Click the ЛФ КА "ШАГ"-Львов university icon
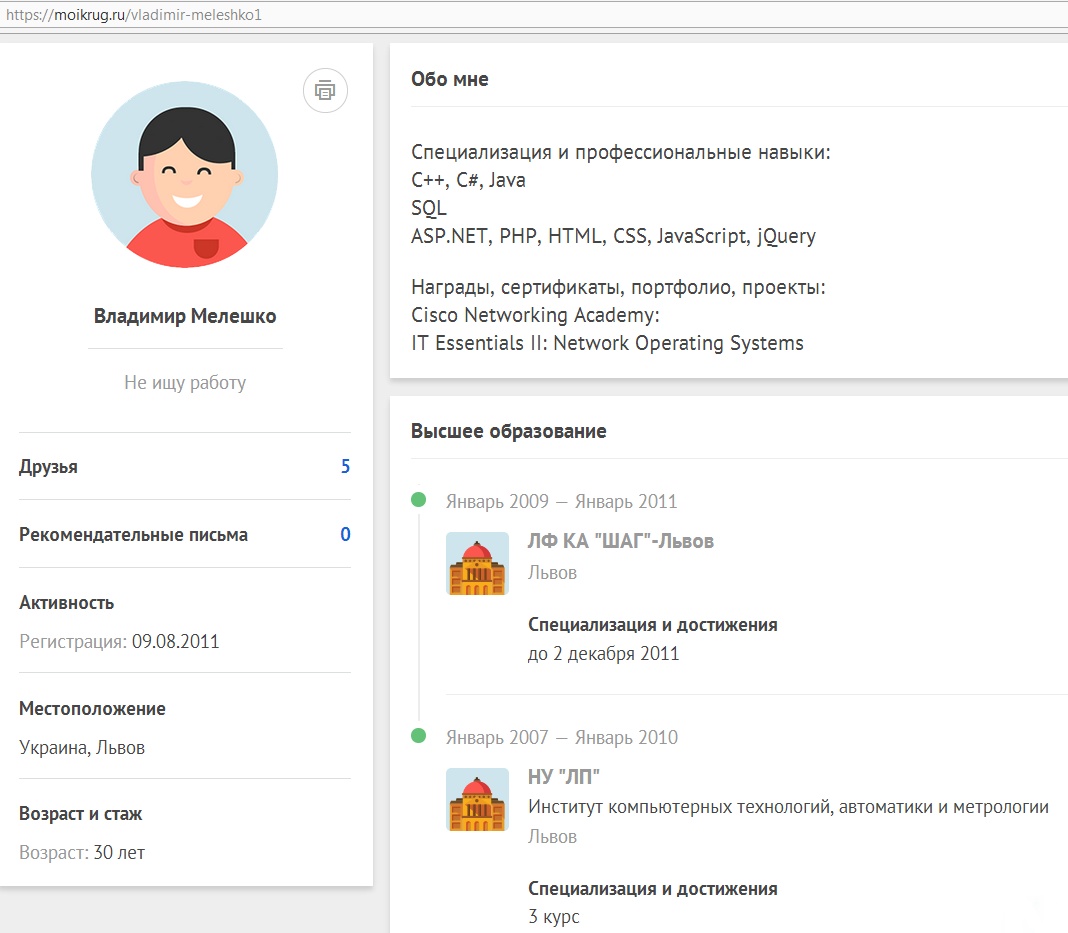 click(x=477, y=563)
